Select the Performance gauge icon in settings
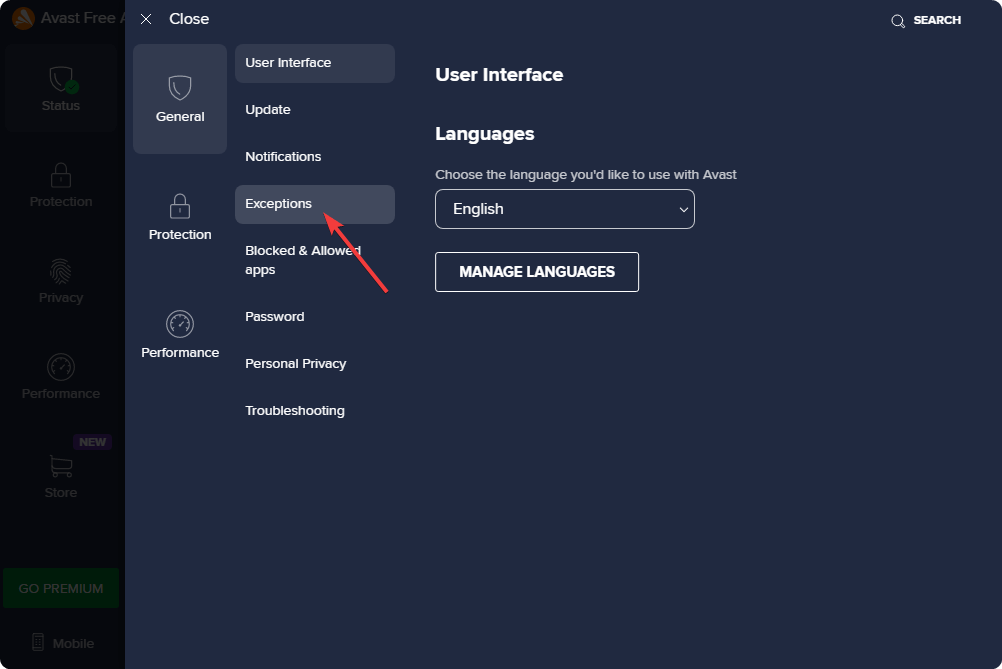 pyautogui.click(x=180, y=324)
